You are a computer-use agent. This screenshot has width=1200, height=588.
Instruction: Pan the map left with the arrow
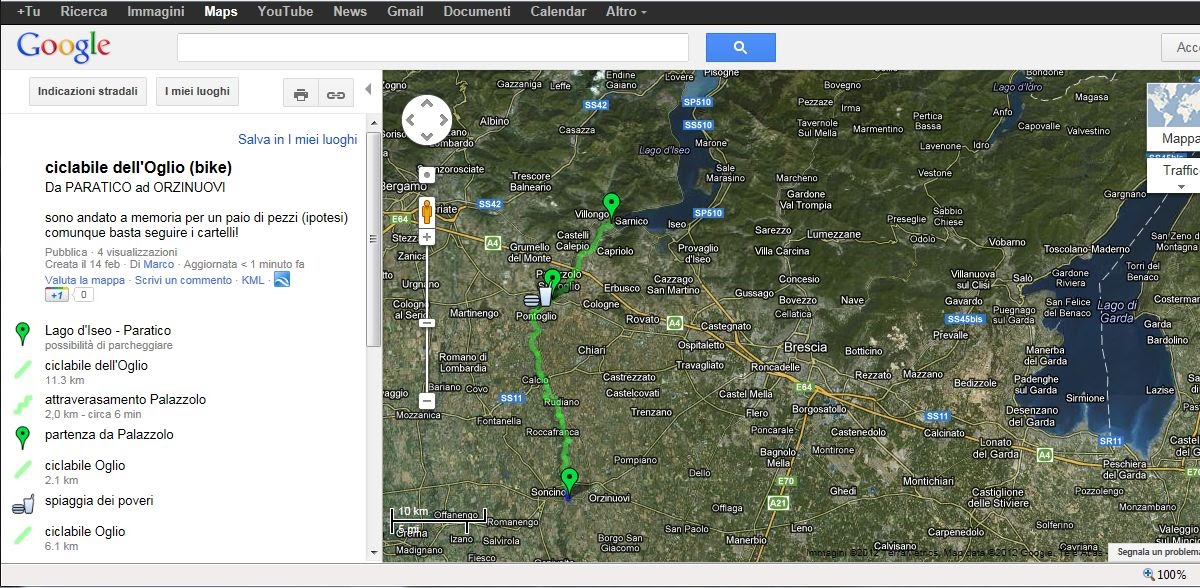[x=410, y=120]
